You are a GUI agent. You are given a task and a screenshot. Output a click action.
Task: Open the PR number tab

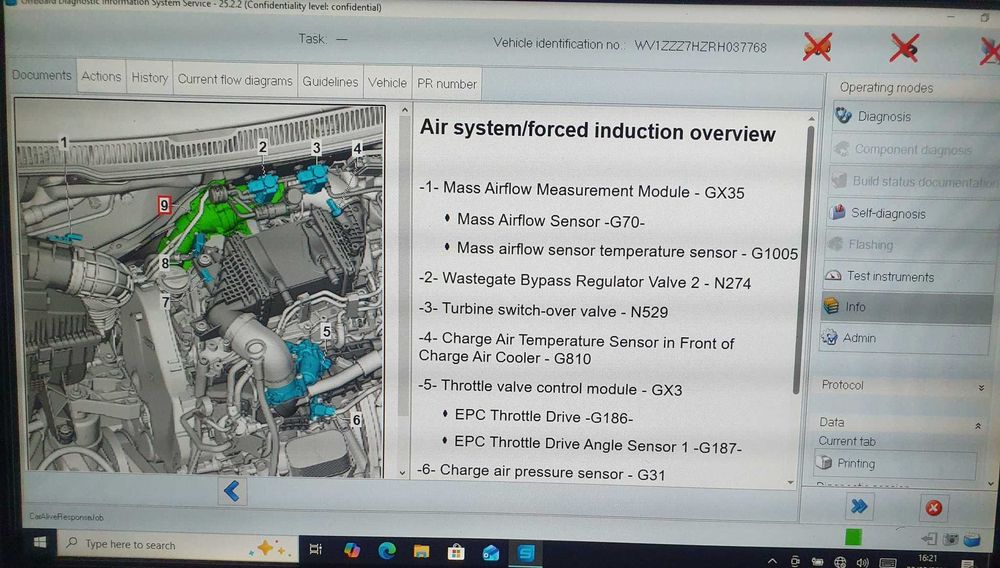(446, 84)
